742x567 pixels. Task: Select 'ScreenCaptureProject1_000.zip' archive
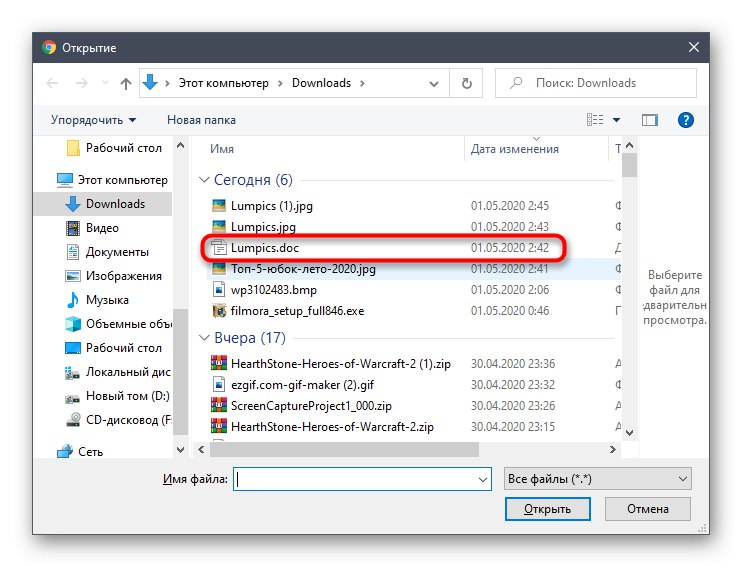[x=311, y=406]
